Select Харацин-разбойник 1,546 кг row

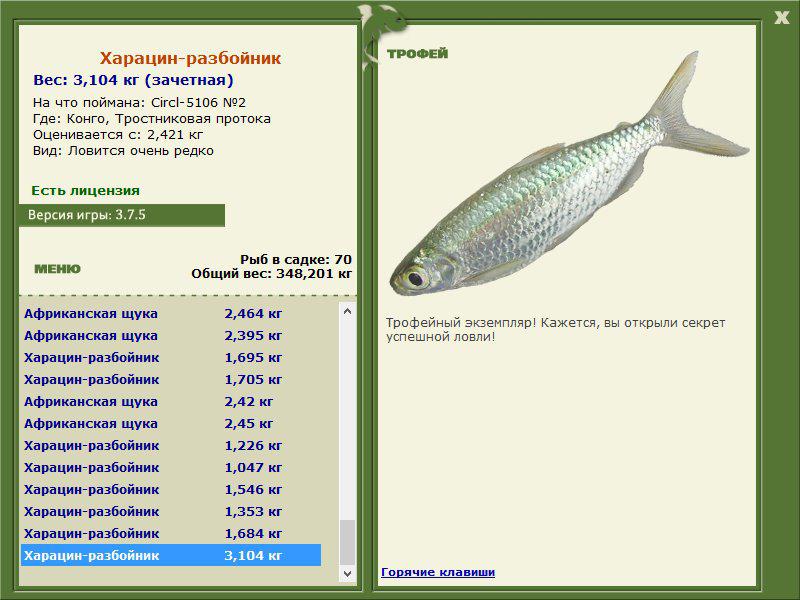tap(171, 489)
